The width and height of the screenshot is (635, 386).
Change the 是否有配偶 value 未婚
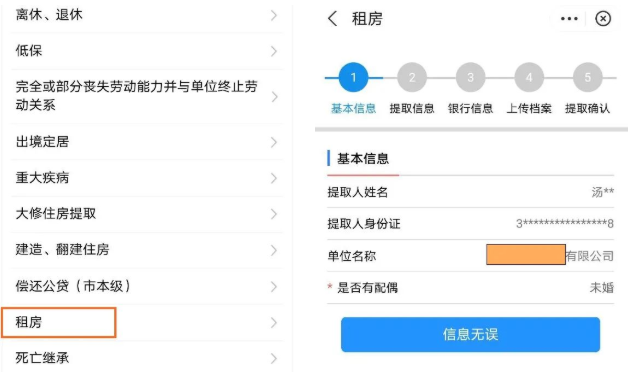601,288
